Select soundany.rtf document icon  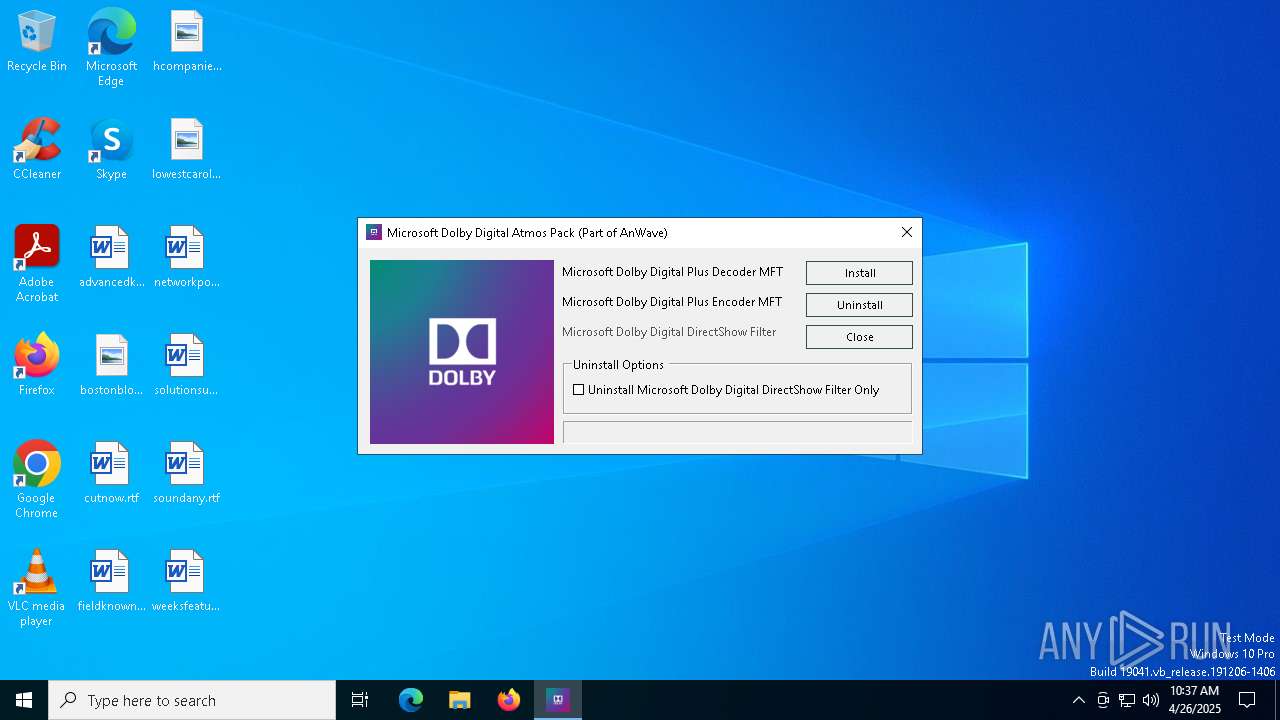pos(187,473)
